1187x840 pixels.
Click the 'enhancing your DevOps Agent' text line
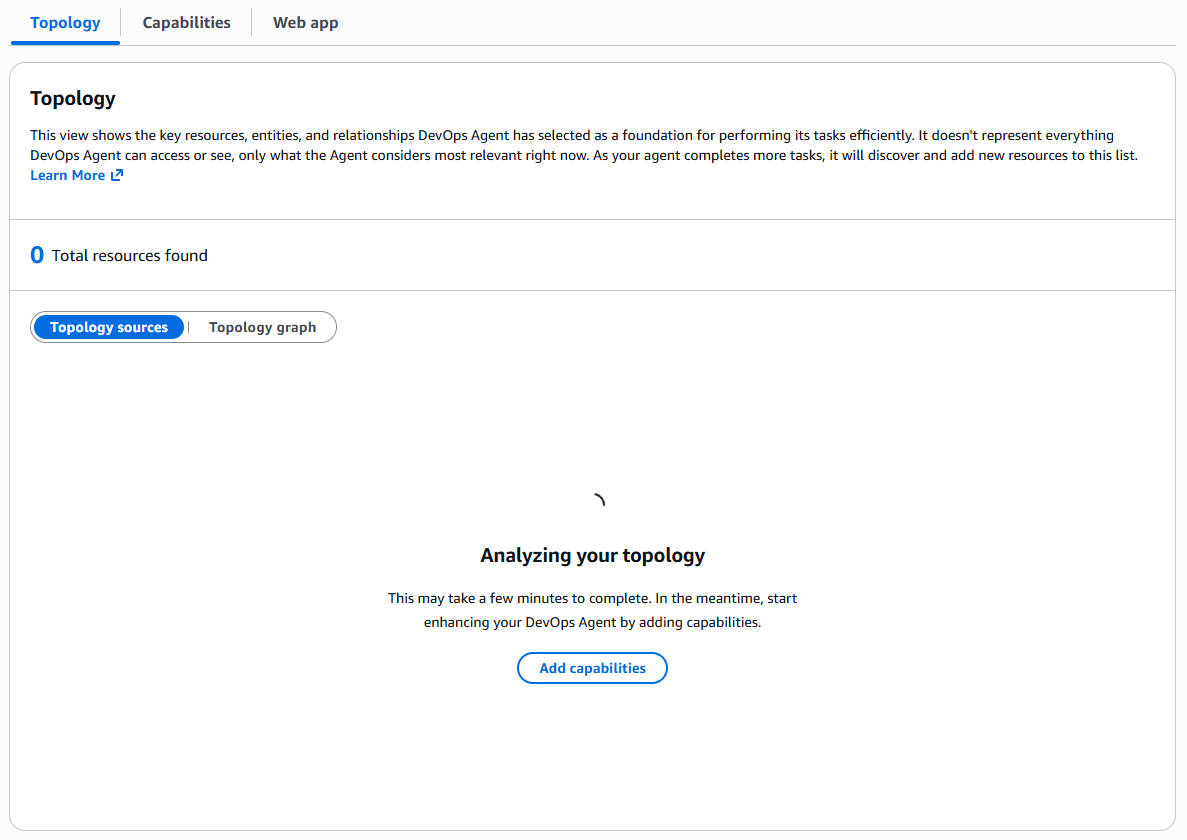pyautogui.click(x=592, y=622)
